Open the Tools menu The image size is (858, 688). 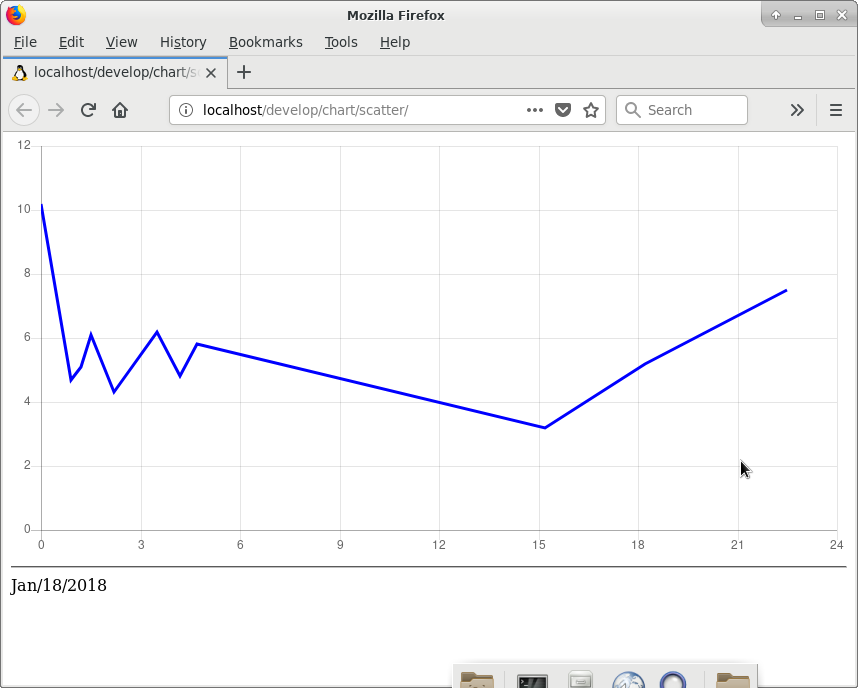point(341,42)
